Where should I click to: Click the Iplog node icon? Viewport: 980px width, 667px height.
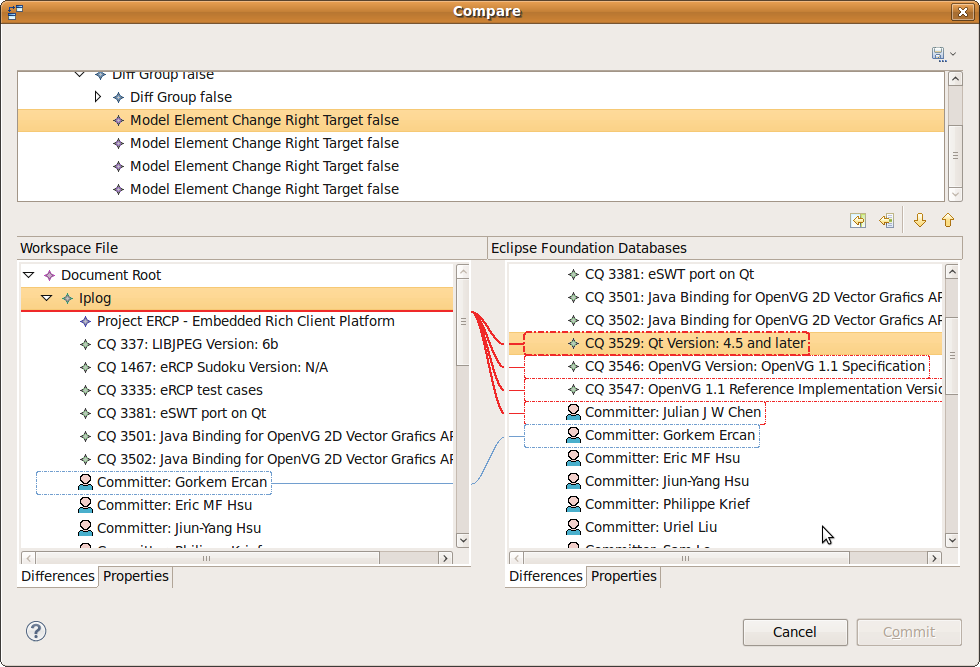[x=68, y=298]
